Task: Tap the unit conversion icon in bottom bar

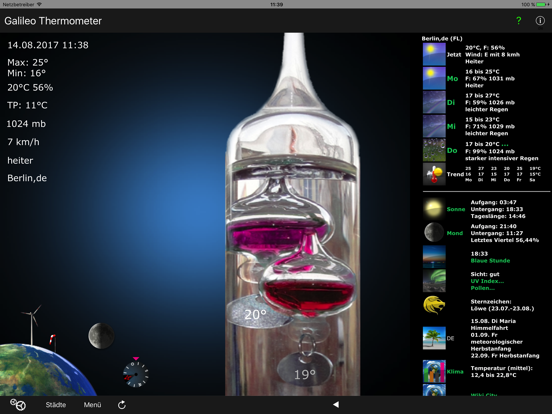Action: pyautogui.click(x=18, y=404)
